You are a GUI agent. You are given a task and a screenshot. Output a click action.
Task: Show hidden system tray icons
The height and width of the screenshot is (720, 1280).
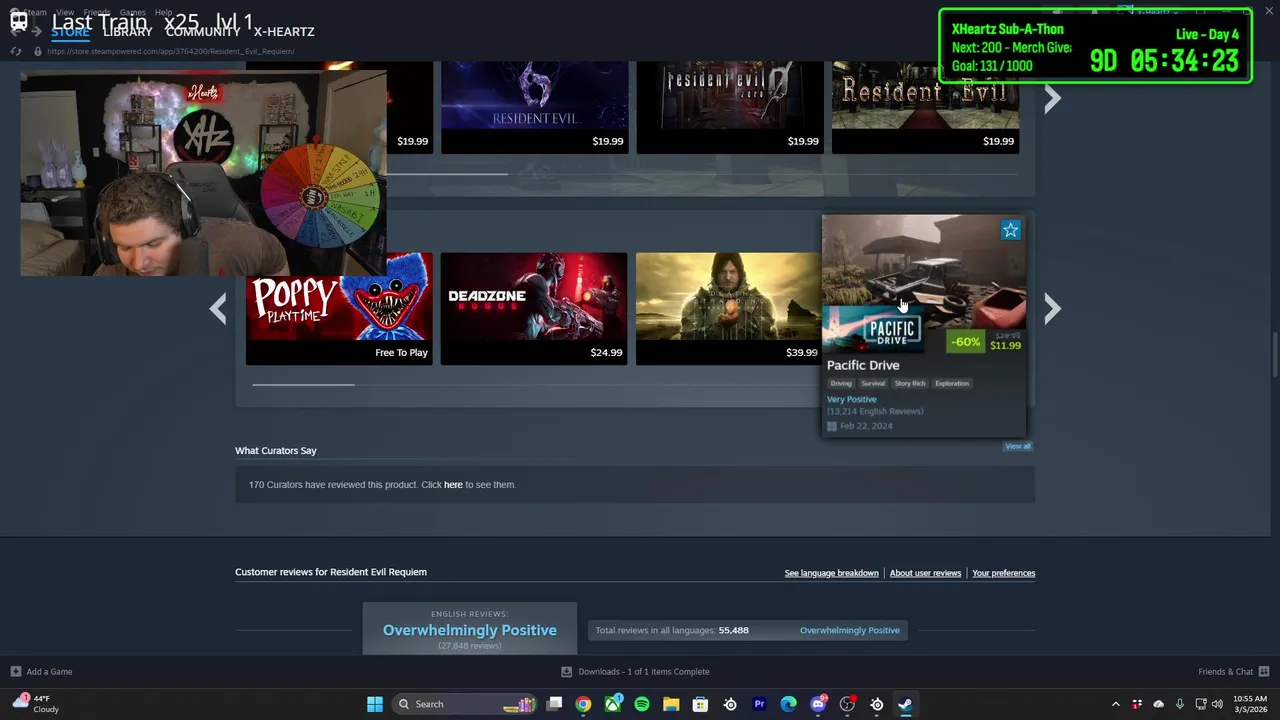1116,704
